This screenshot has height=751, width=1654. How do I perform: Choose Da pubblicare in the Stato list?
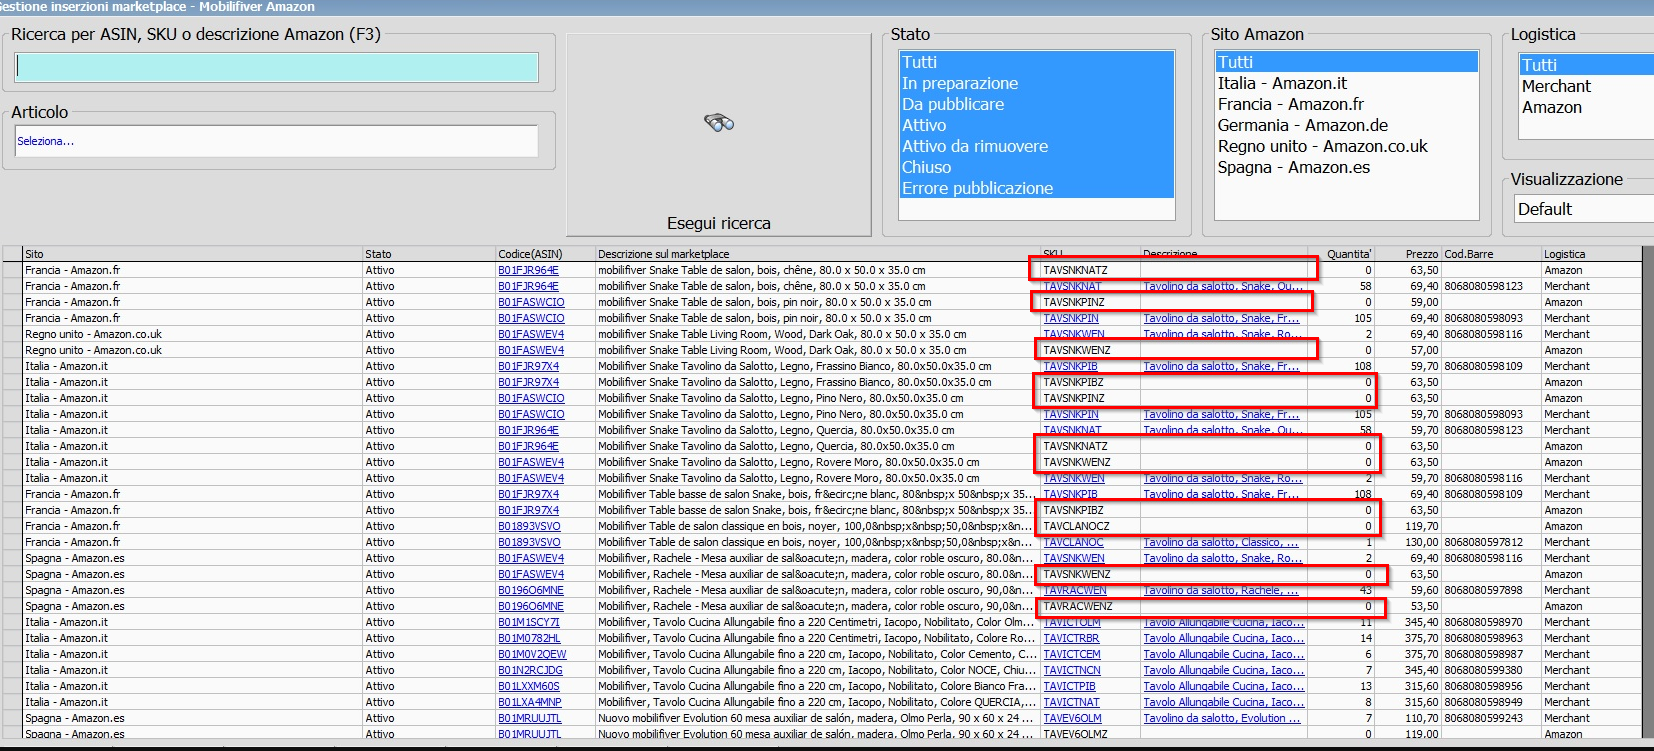(x=1036, y=104)
